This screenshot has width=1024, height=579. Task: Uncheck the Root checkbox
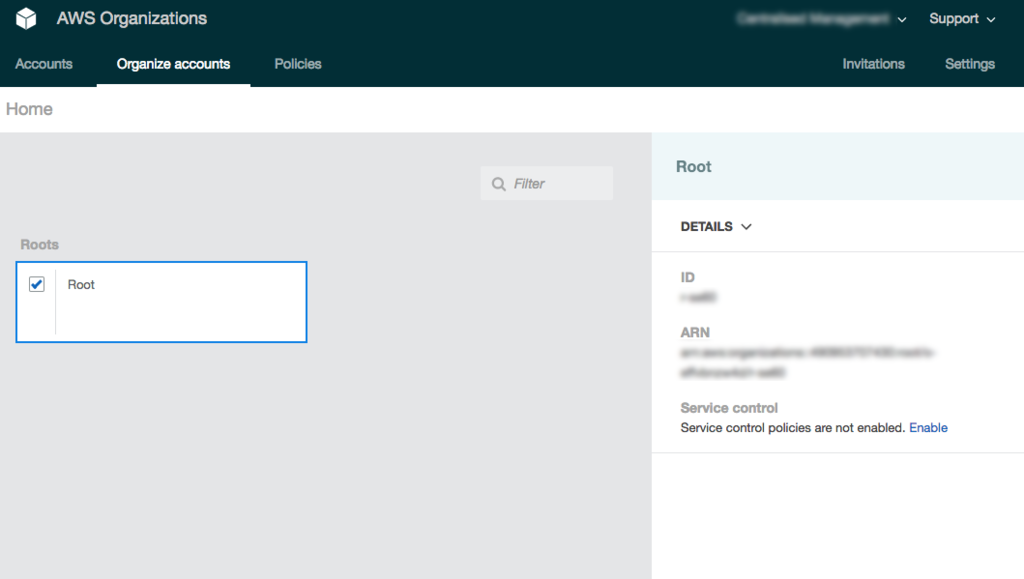37,284
